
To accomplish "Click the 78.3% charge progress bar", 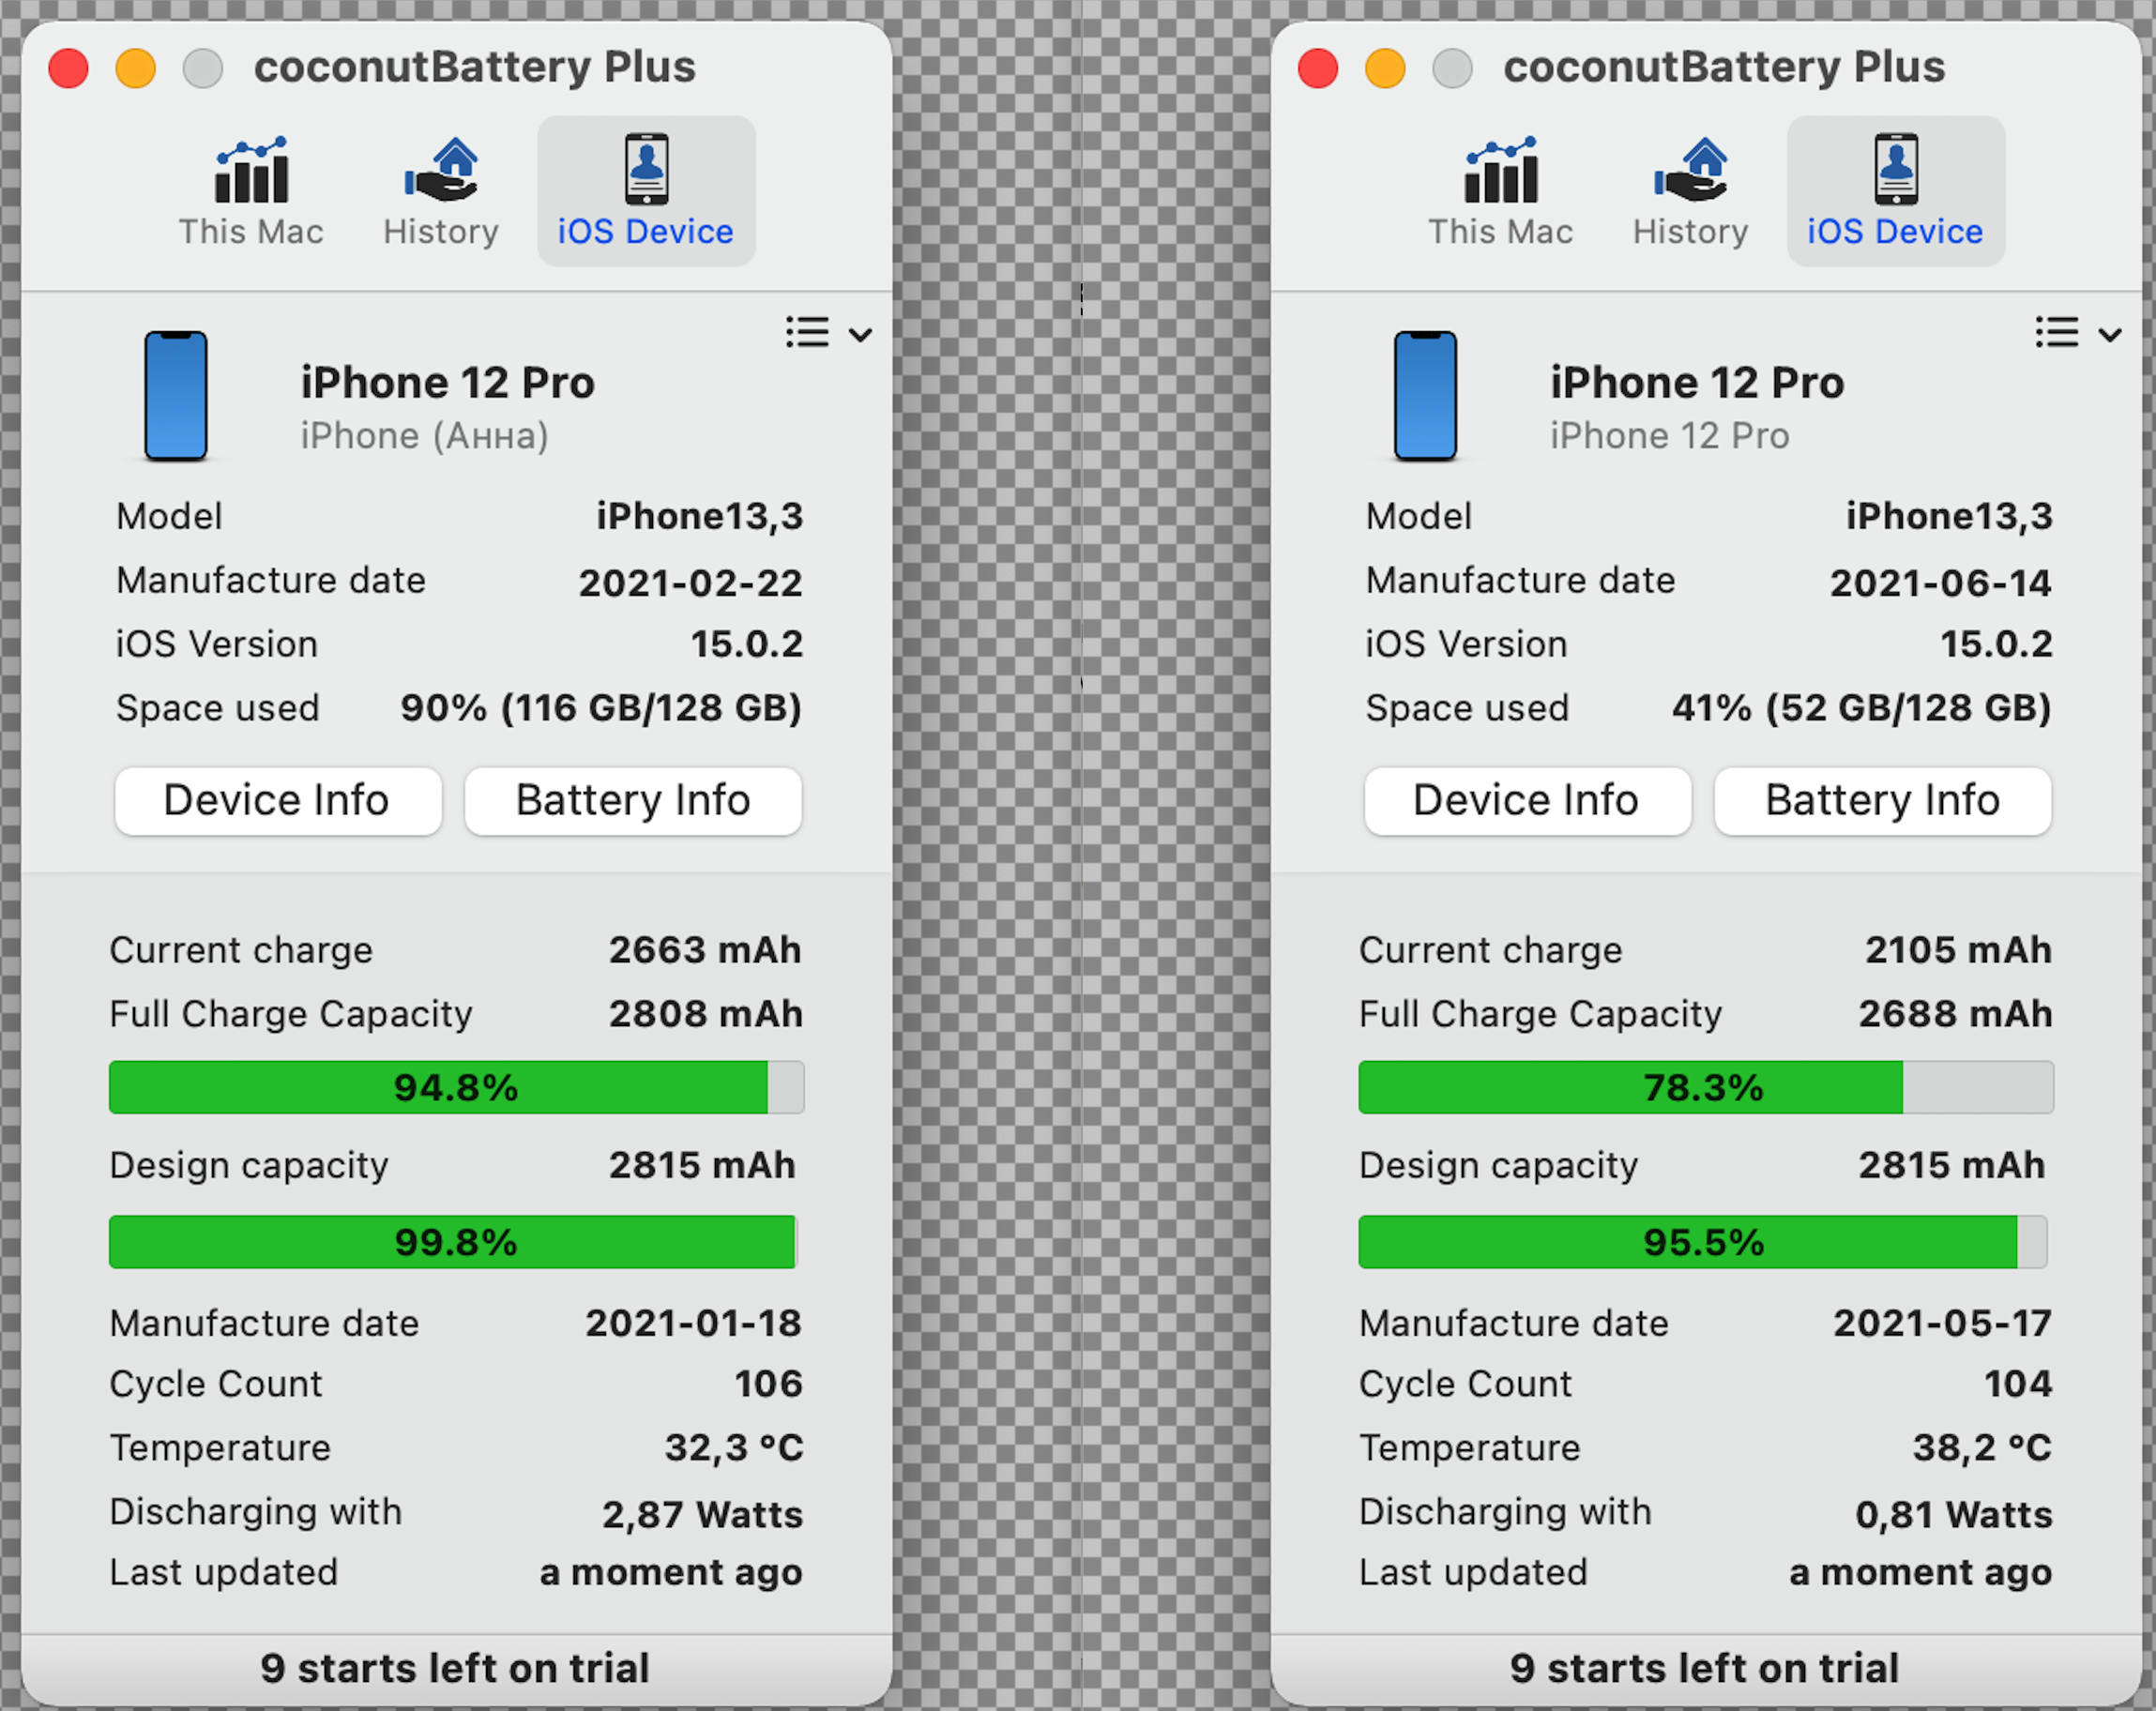I will pos(1705,1087).
